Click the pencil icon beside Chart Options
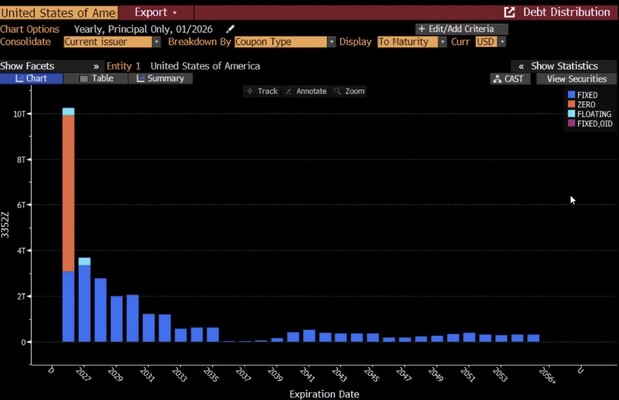This screenshot has width=619, height=400. tap(231, 29)
